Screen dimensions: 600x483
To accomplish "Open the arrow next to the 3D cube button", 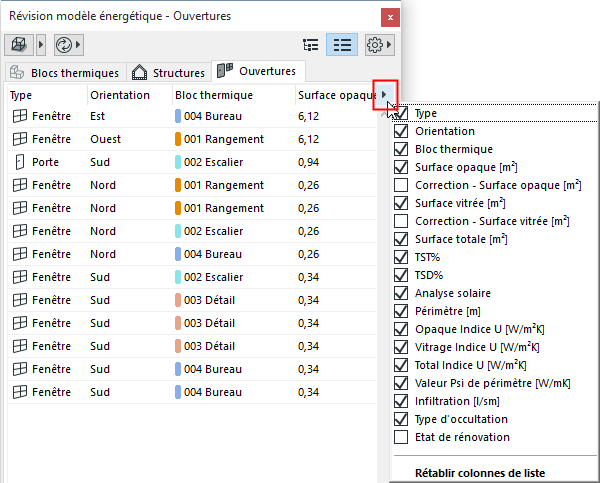I will coord(41,45).
